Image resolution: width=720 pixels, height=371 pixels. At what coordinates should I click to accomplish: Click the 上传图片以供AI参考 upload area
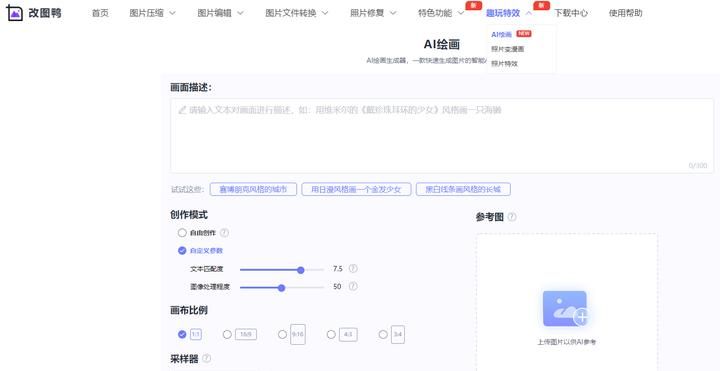click(566, 302)
